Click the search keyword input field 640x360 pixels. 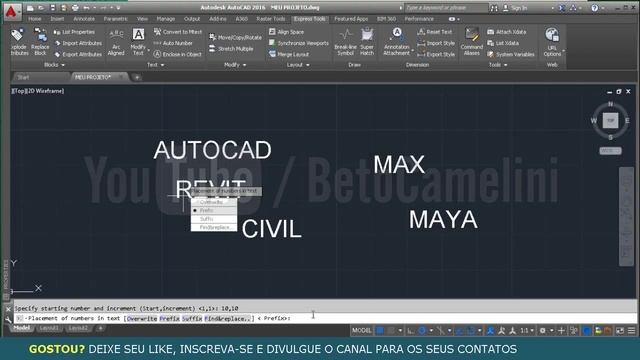coord(446,8)
